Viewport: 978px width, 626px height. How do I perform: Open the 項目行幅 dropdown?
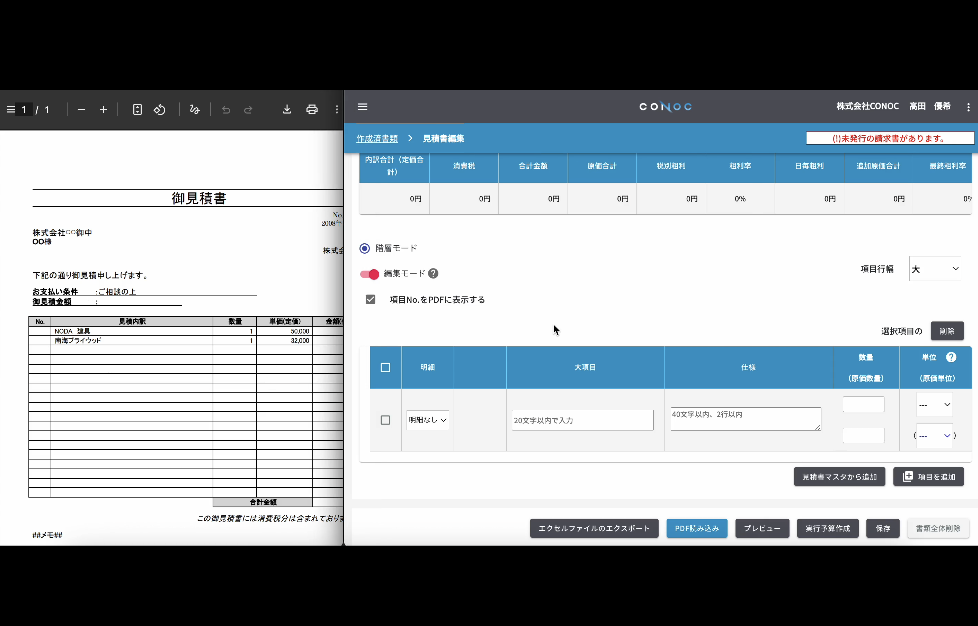click(935, 269)
